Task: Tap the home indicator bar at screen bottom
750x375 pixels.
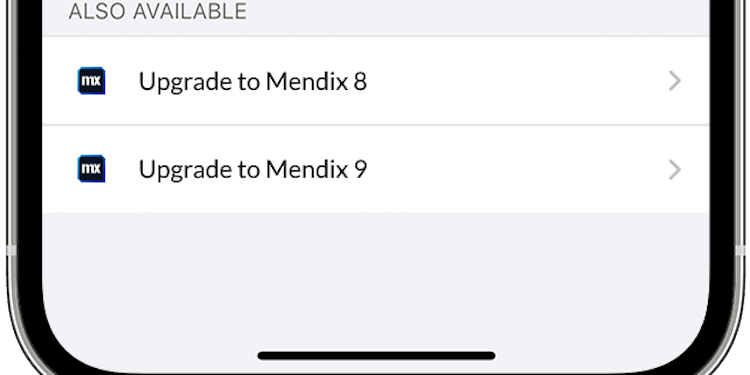Action: (x=376, y=355)
